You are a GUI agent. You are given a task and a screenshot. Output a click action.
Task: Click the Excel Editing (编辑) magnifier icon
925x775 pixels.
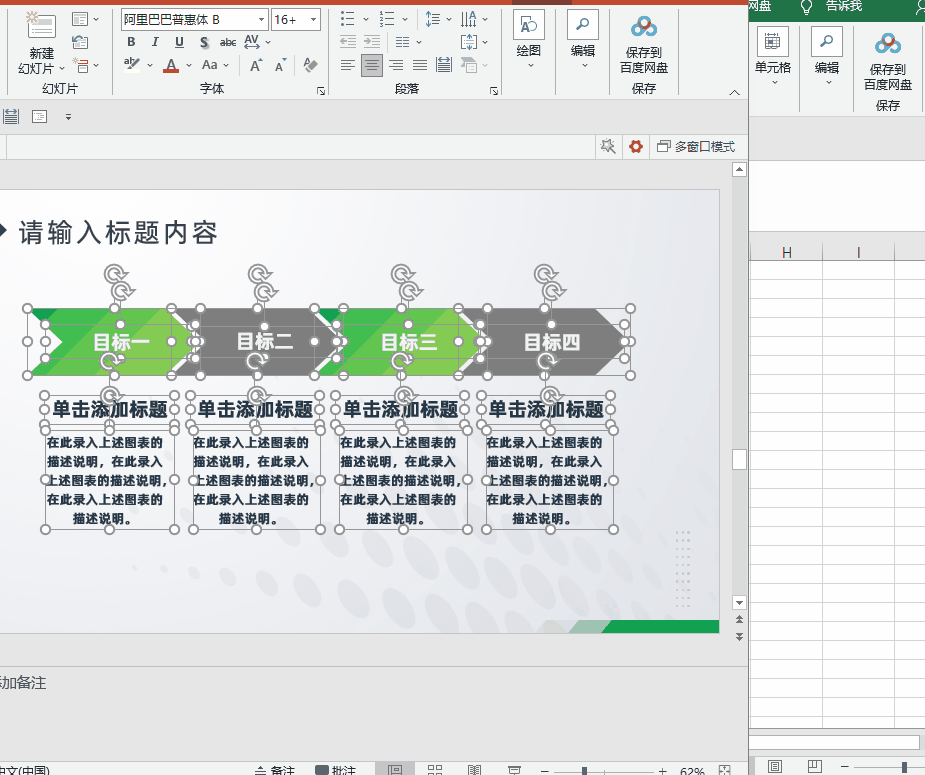826,42
